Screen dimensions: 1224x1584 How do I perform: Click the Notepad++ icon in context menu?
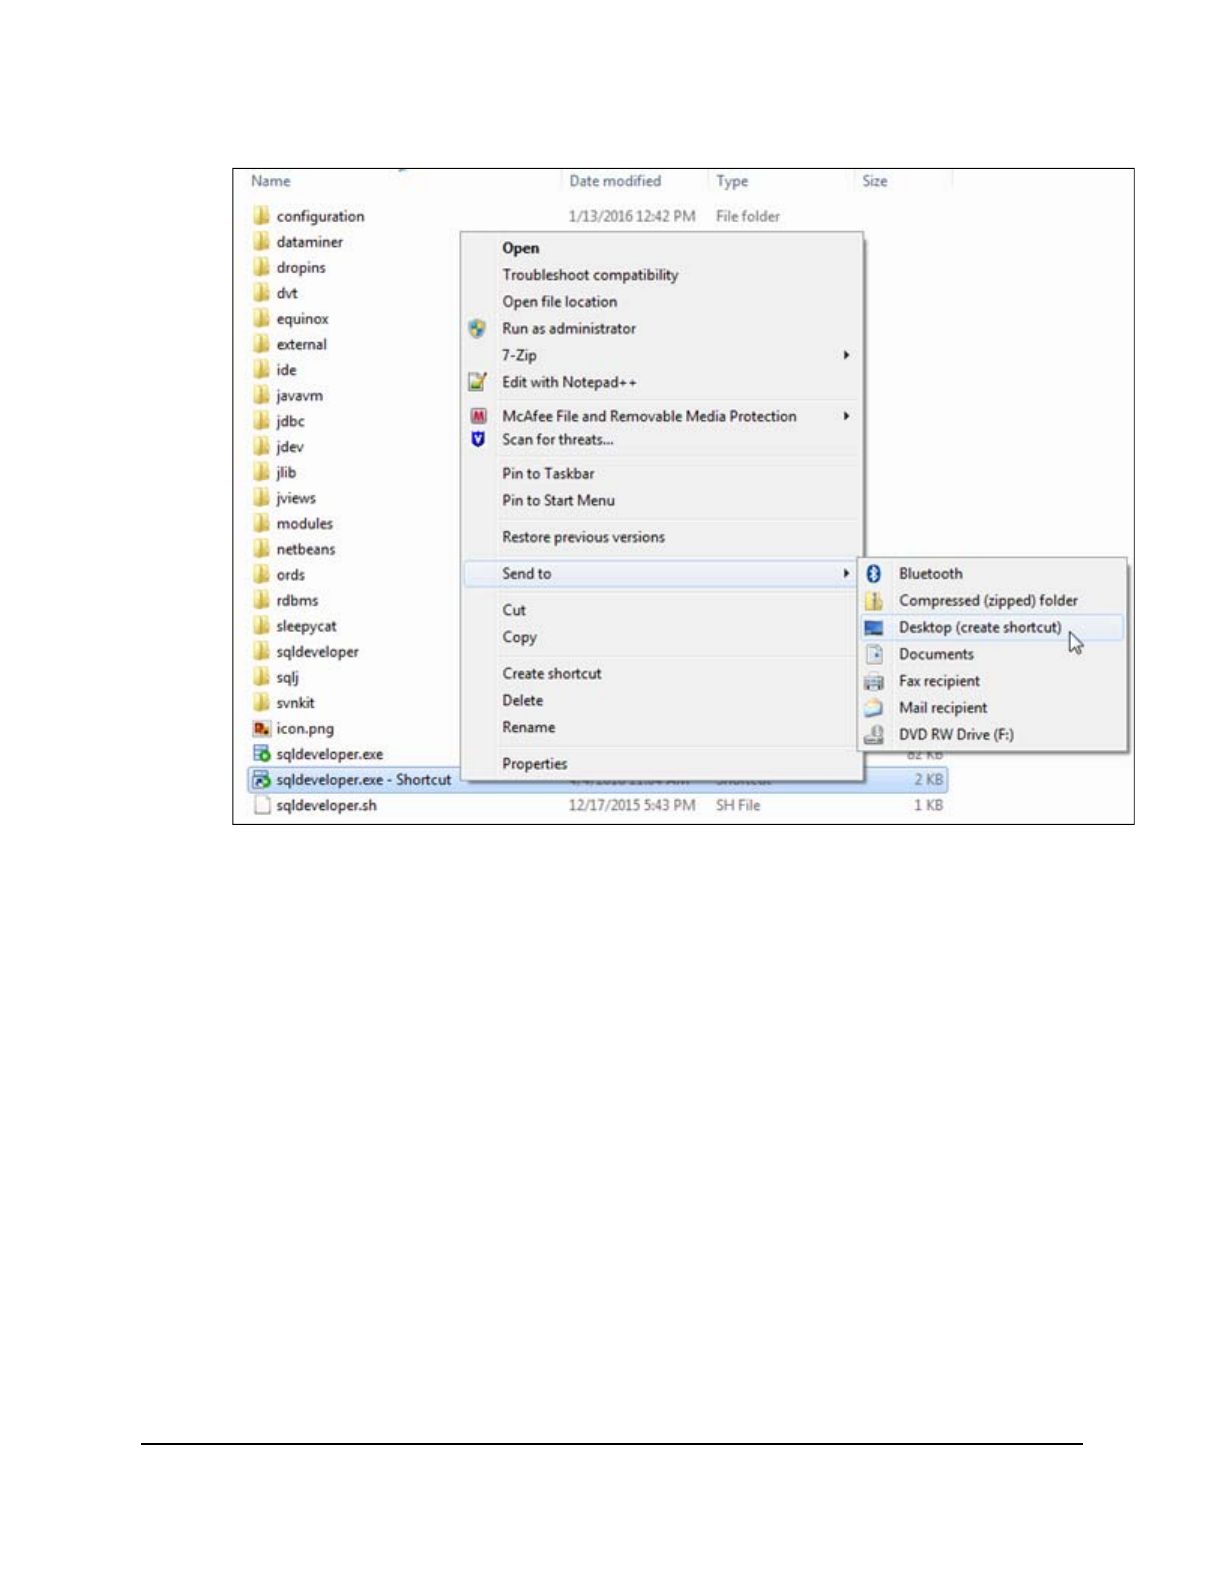pyautogui.click(x=478, y=382)
